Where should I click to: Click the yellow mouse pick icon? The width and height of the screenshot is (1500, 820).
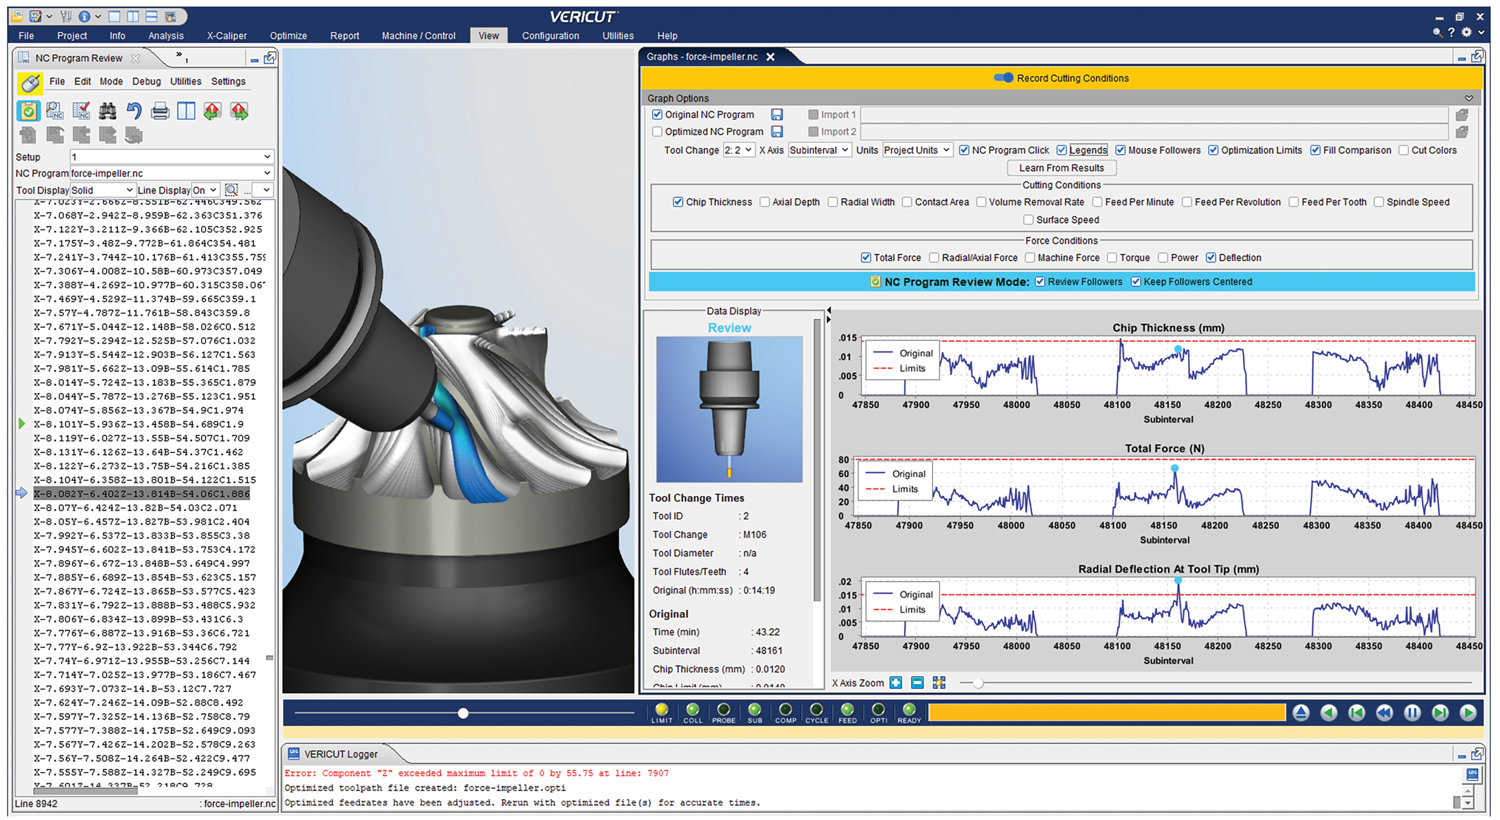30,83
